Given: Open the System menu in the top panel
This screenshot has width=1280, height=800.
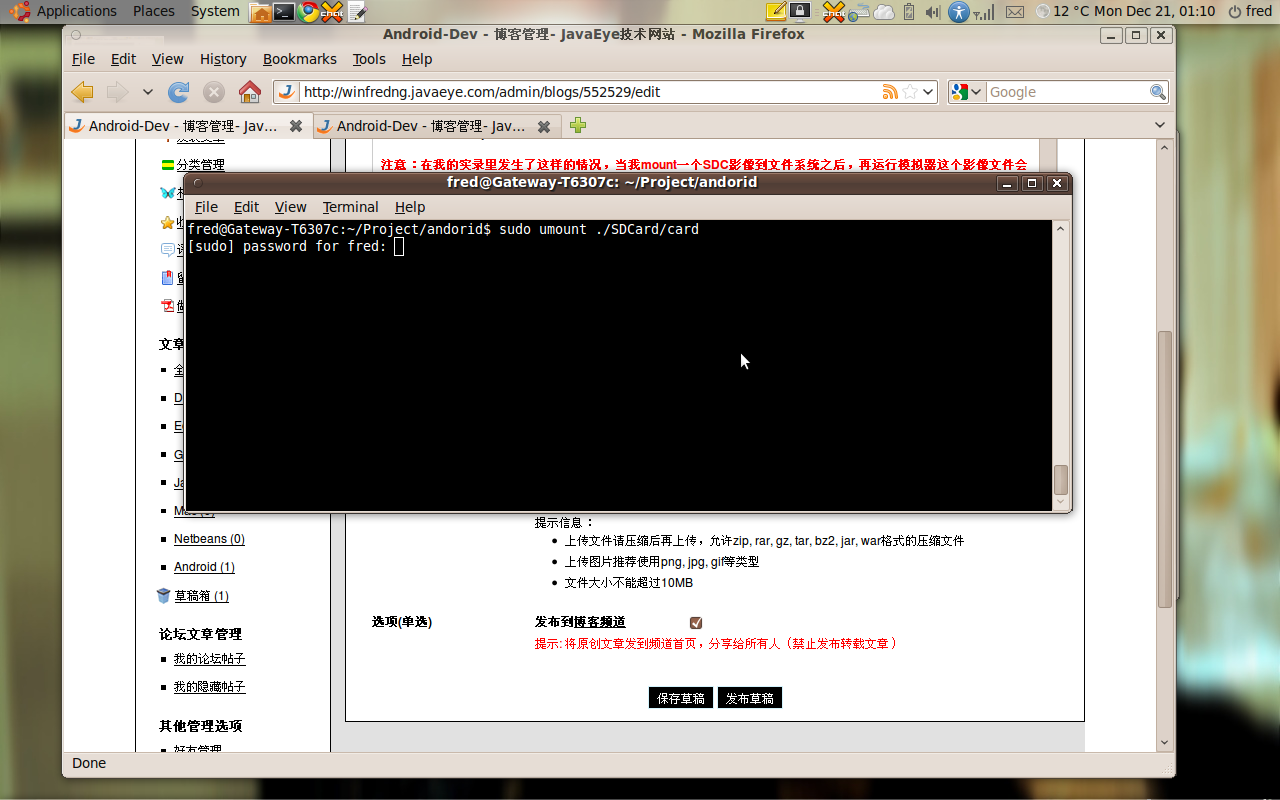Looking at the screenshot, I should coord(215,12).
